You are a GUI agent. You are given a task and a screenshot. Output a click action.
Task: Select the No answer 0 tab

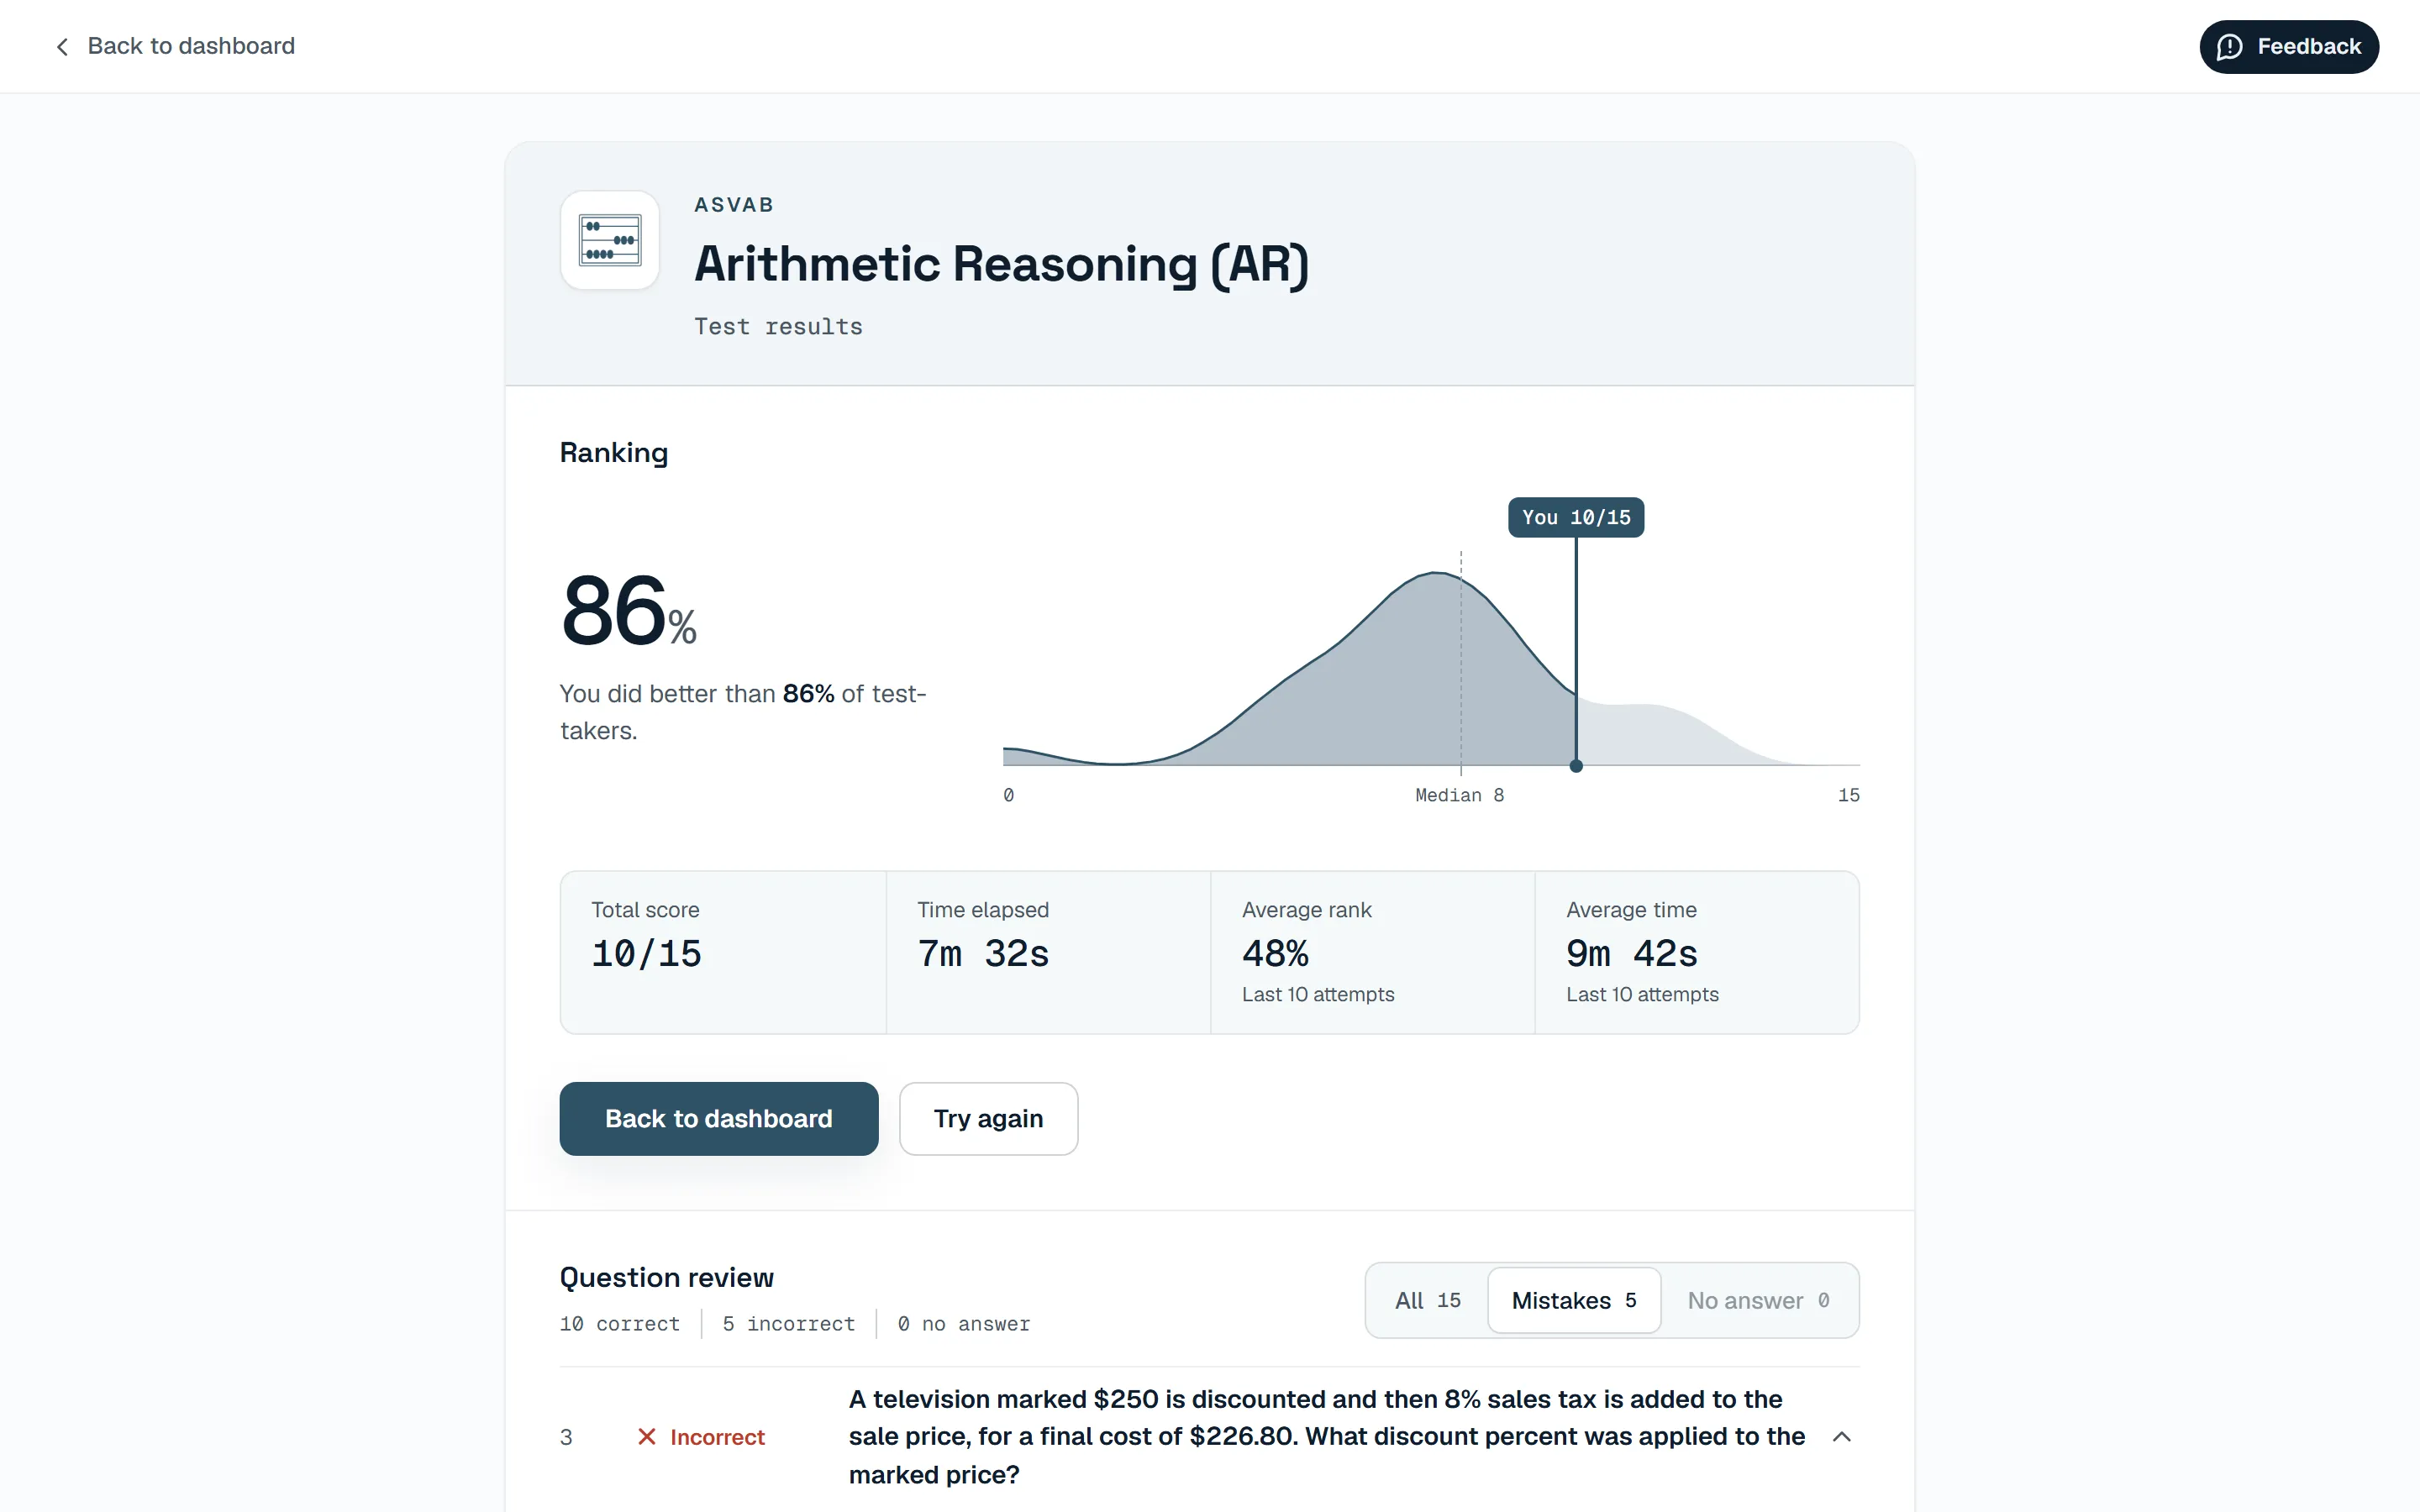tap(1758, 1300)
